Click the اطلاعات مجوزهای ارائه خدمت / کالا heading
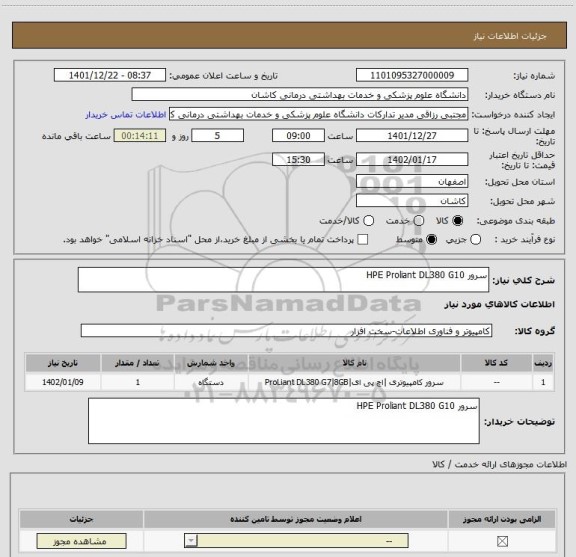576x557 pixels. [x=499, y=464]
